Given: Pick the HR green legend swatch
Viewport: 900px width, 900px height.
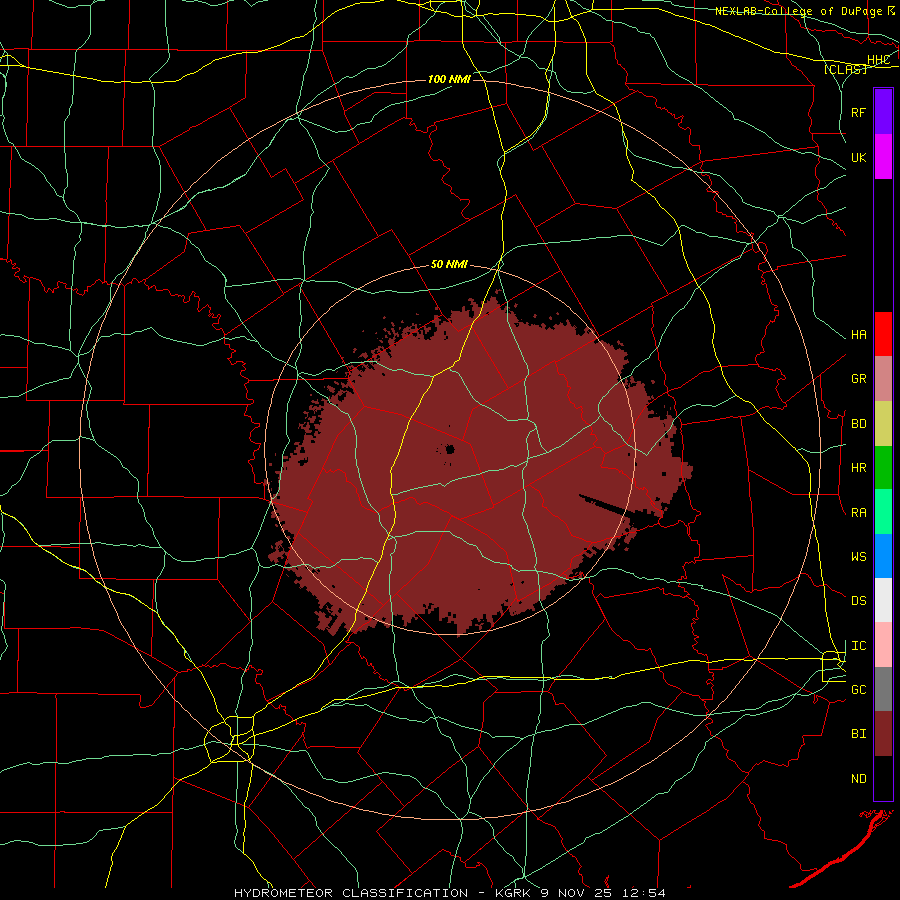Looking at the screenshot, I should 883,468.
